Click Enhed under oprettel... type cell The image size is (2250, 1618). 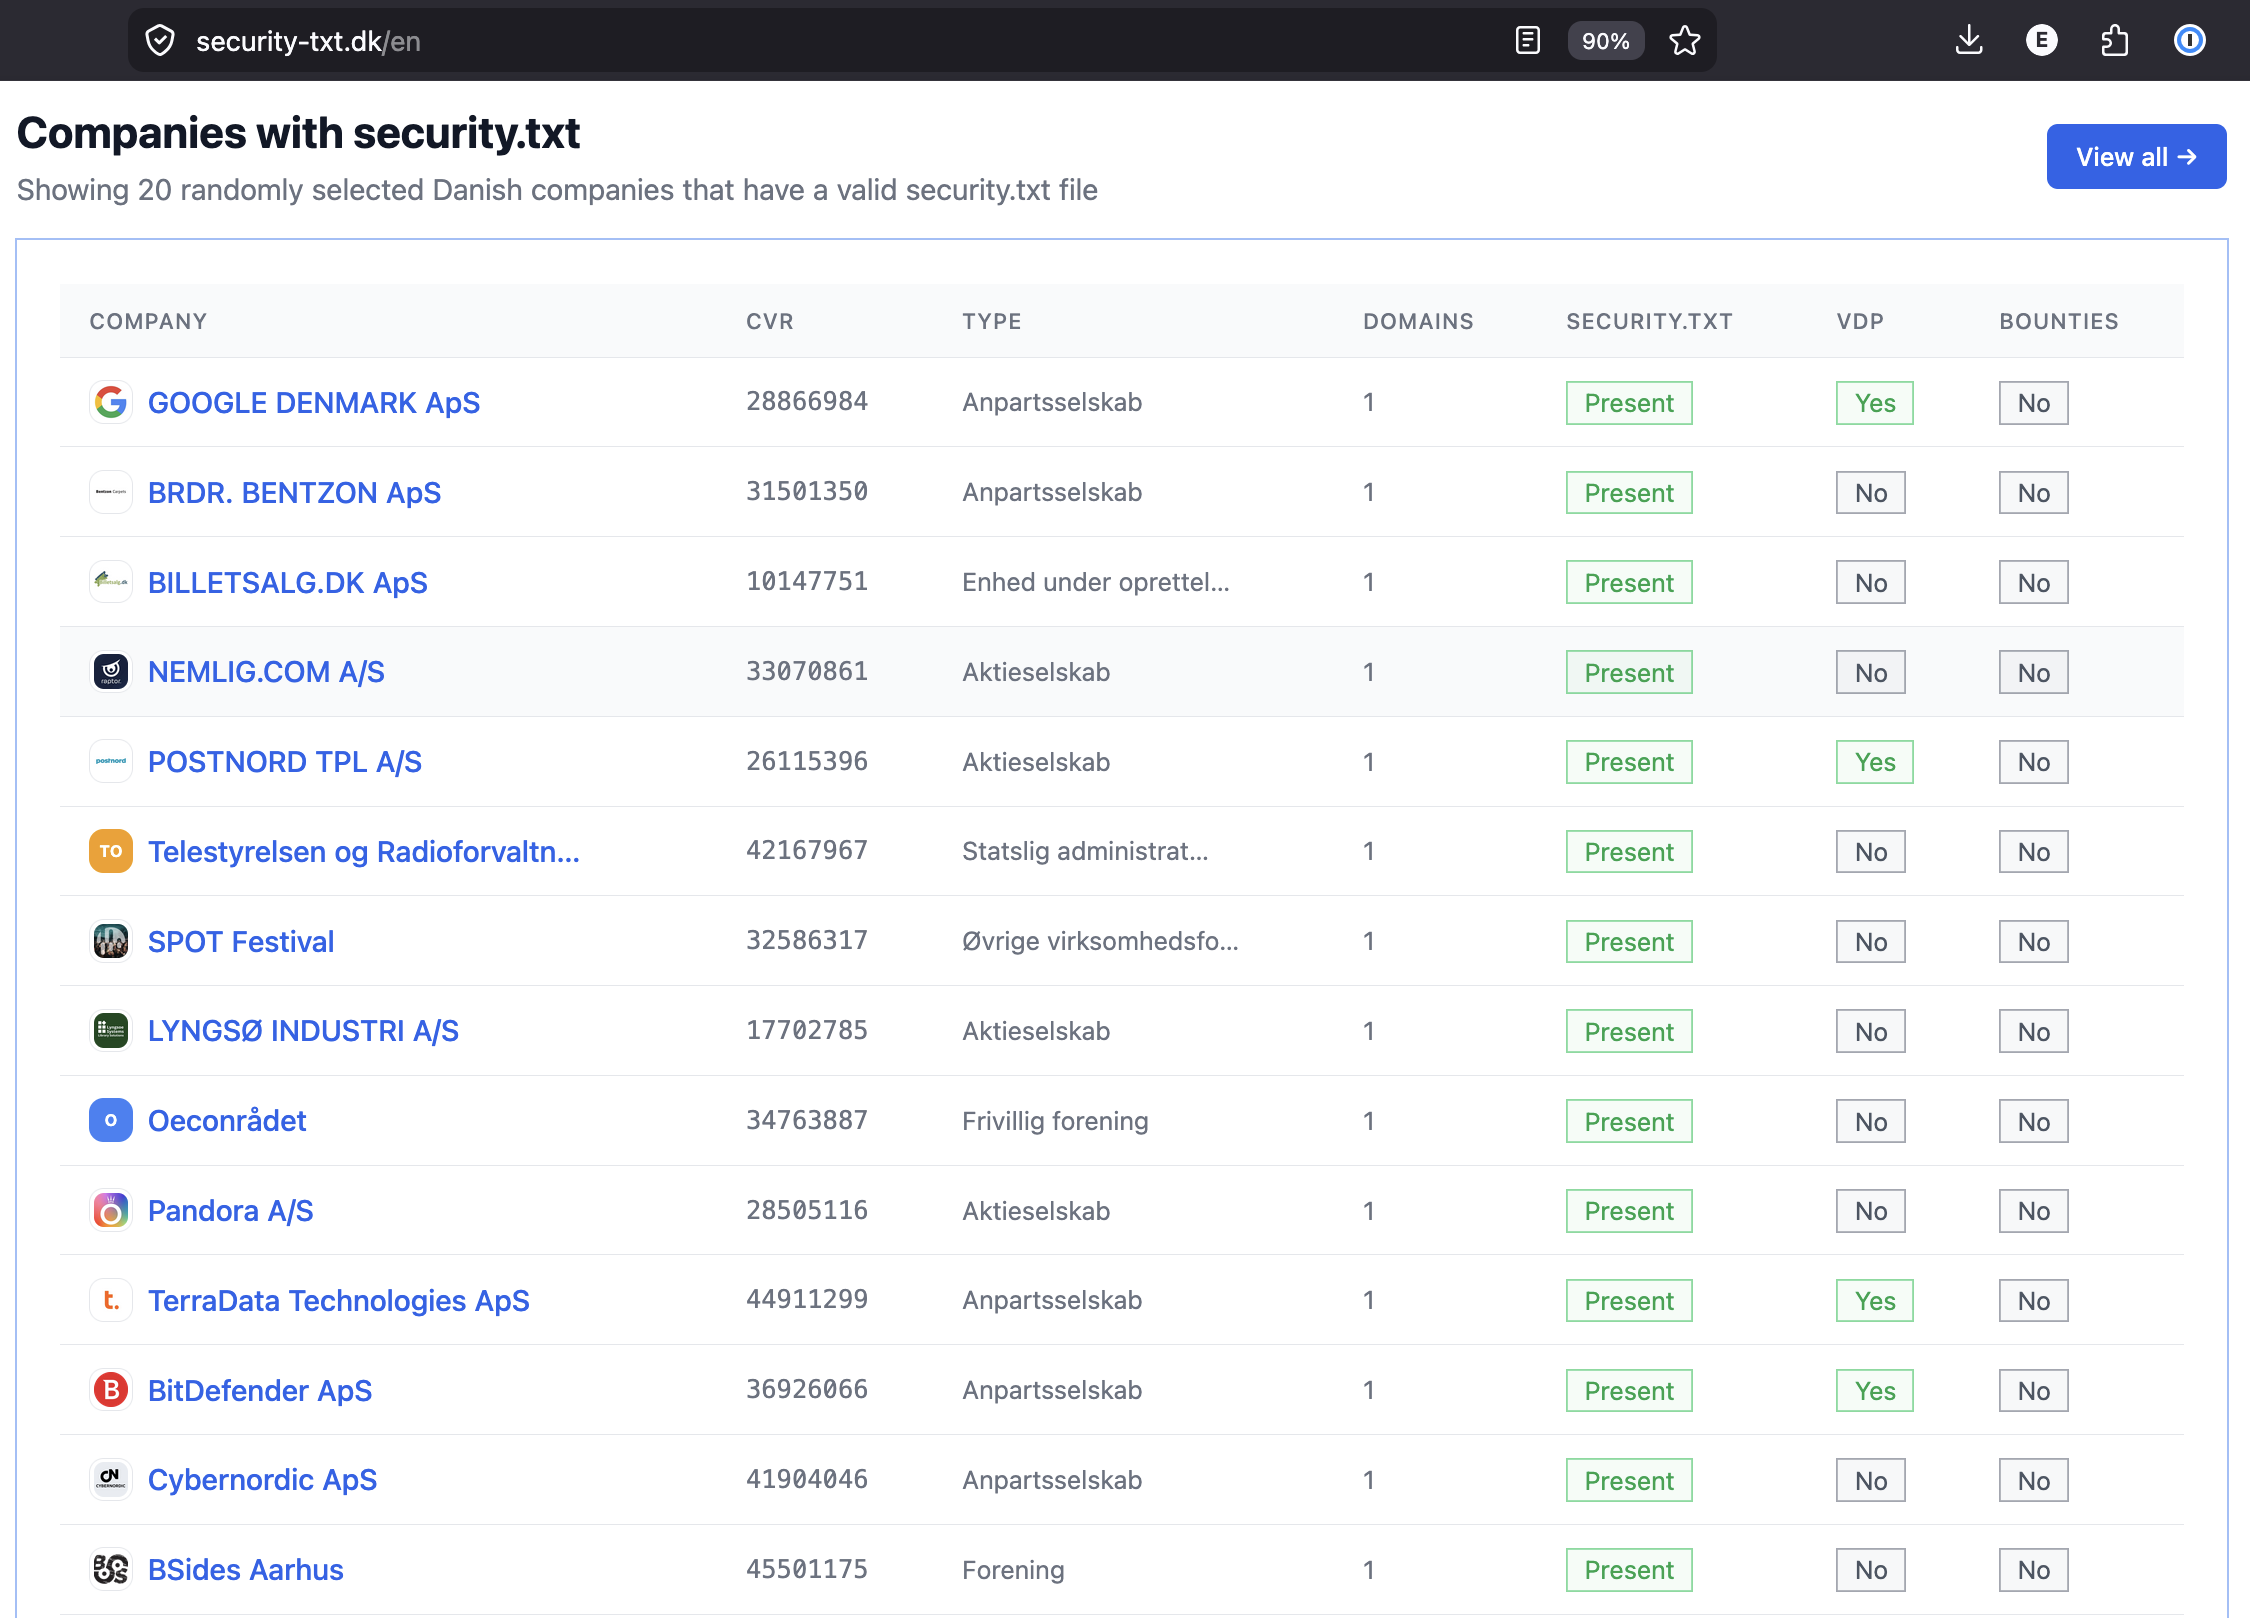coord(1096,582)
